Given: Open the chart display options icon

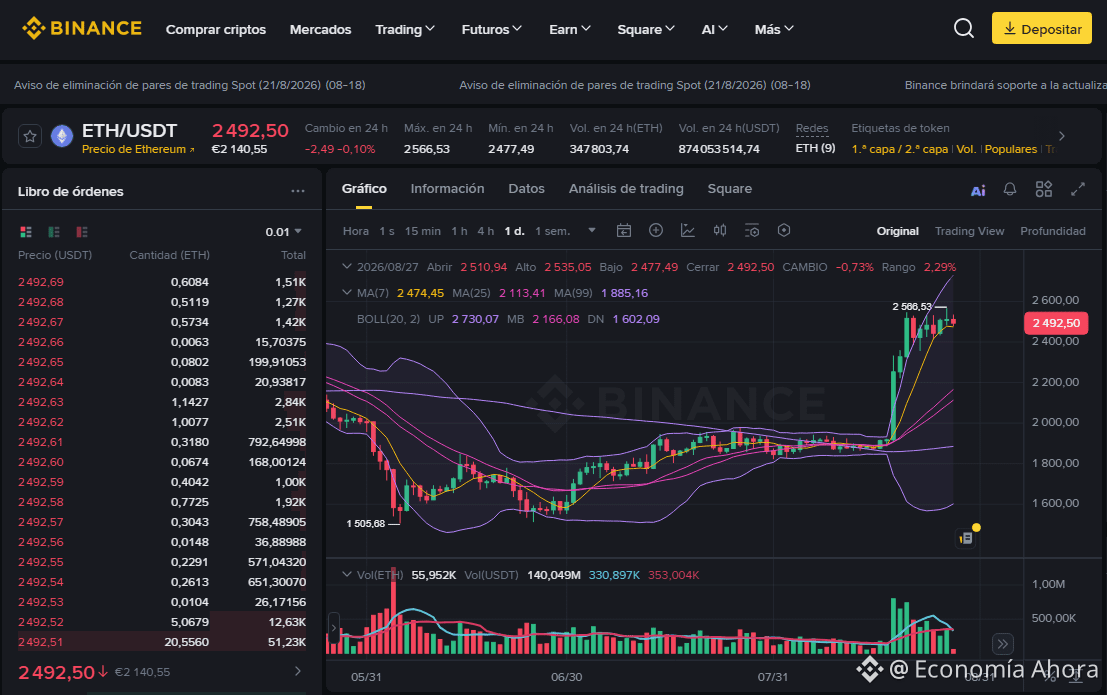Looking at the screenshot, I should click(752, 230).
